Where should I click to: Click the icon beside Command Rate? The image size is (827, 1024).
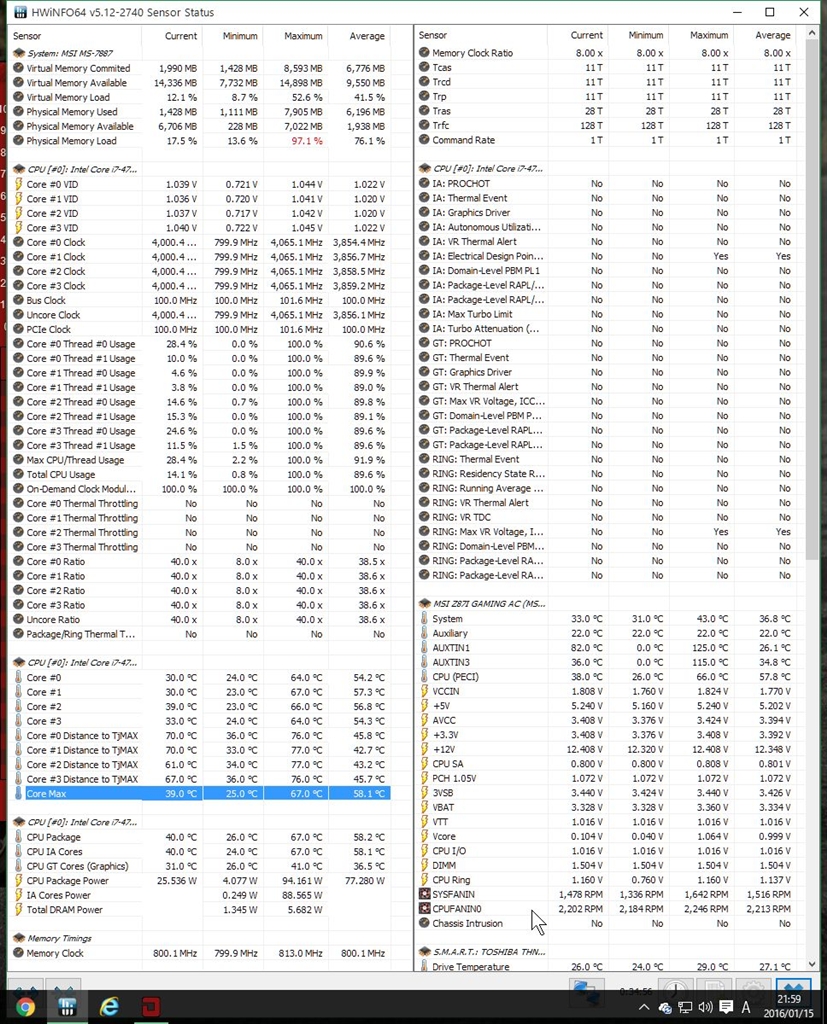click(x=425, y=140)
